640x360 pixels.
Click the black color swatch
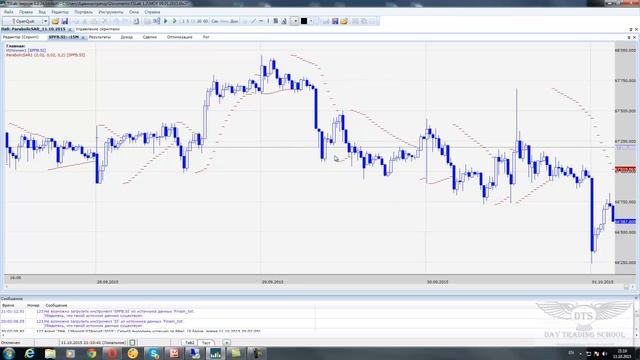point(304,21)
